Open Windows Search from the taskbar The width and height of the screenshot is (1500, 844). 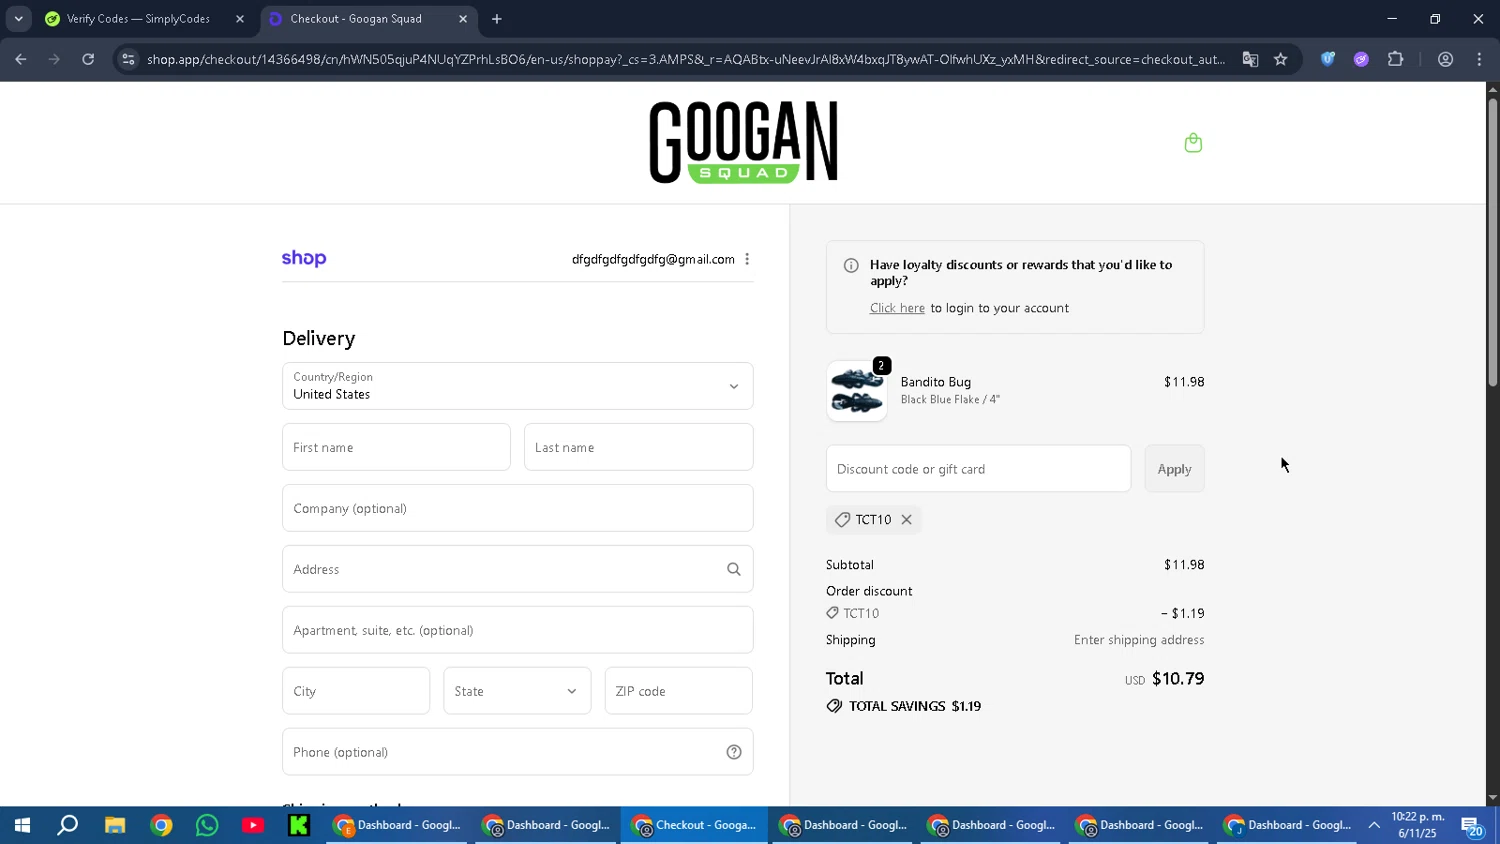coord(67,825)
